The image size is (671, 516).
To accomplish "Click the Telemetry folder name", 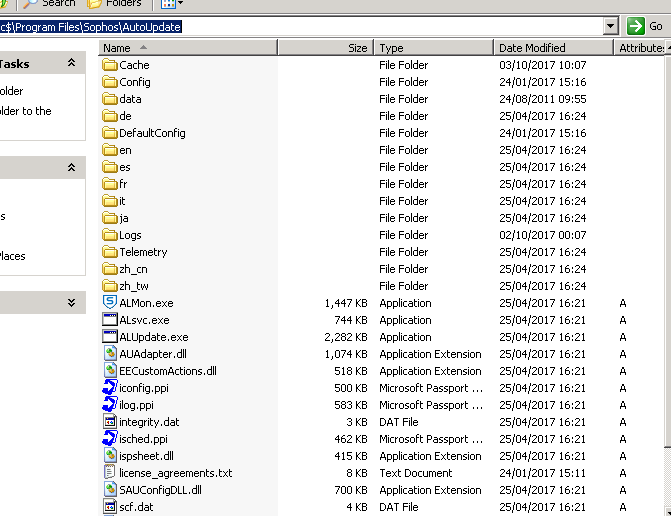I will (x=143, y=252).
